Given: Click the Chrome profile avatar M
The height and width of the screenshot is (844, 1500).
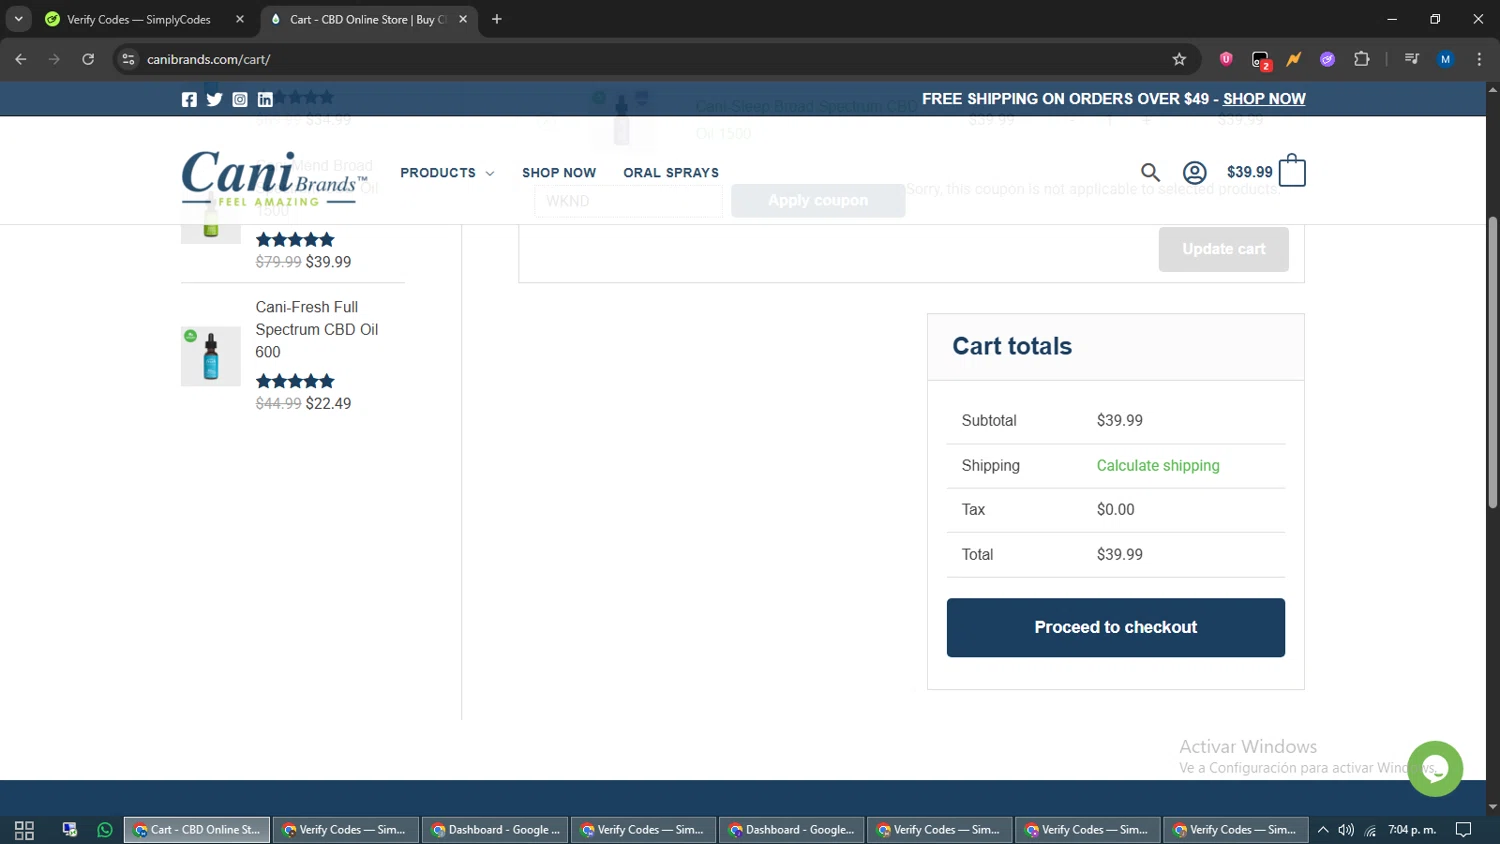Looking at the screenshot, I should pyautogui.click(x=1445, y=59).
